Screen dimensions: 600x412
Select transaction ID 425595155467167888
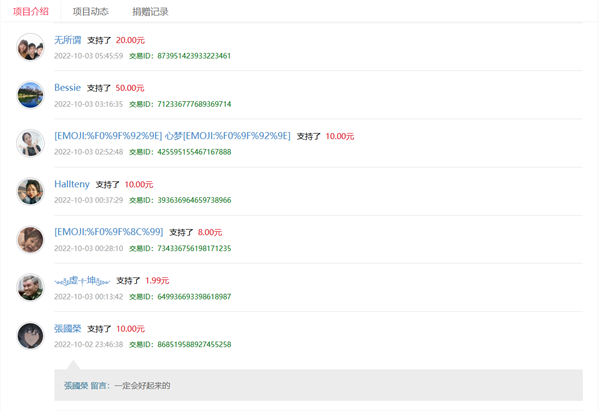(194, 152)
